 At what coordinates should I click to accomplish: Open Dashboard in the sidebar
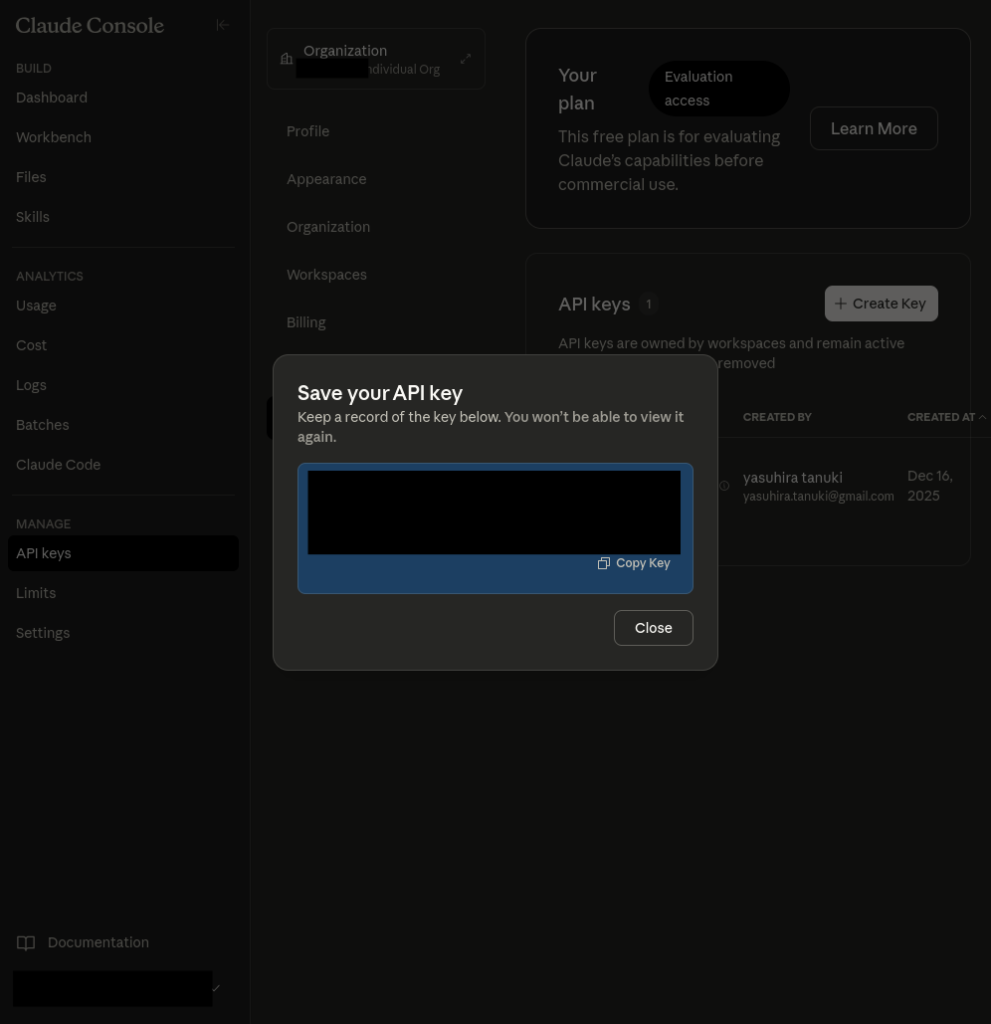pos(52,98)
